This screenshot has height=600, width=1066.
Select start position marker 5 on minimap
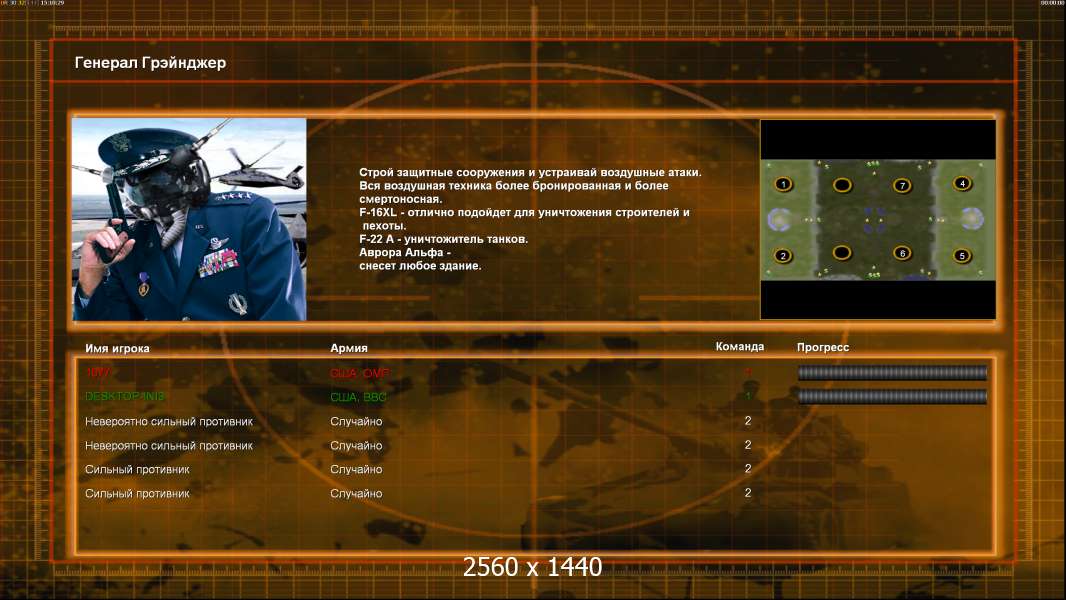(x=961, y=255)
